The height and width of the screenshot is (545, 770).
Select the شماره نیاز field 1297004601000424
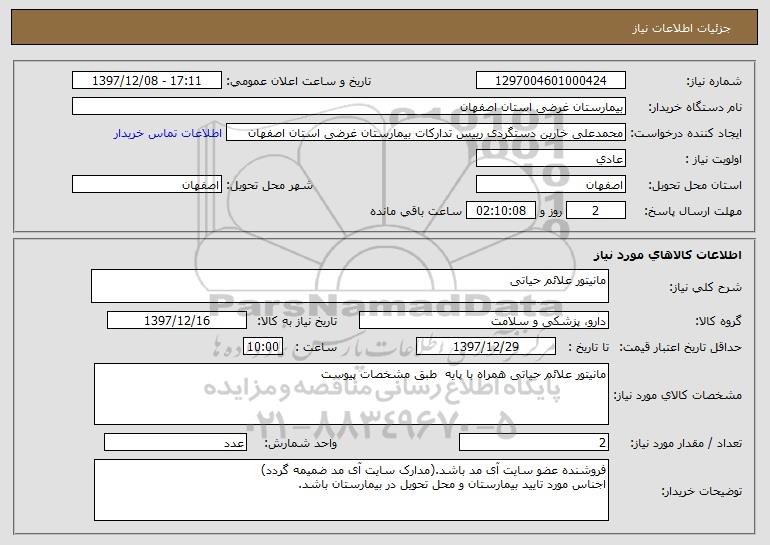tap(550, 80)
